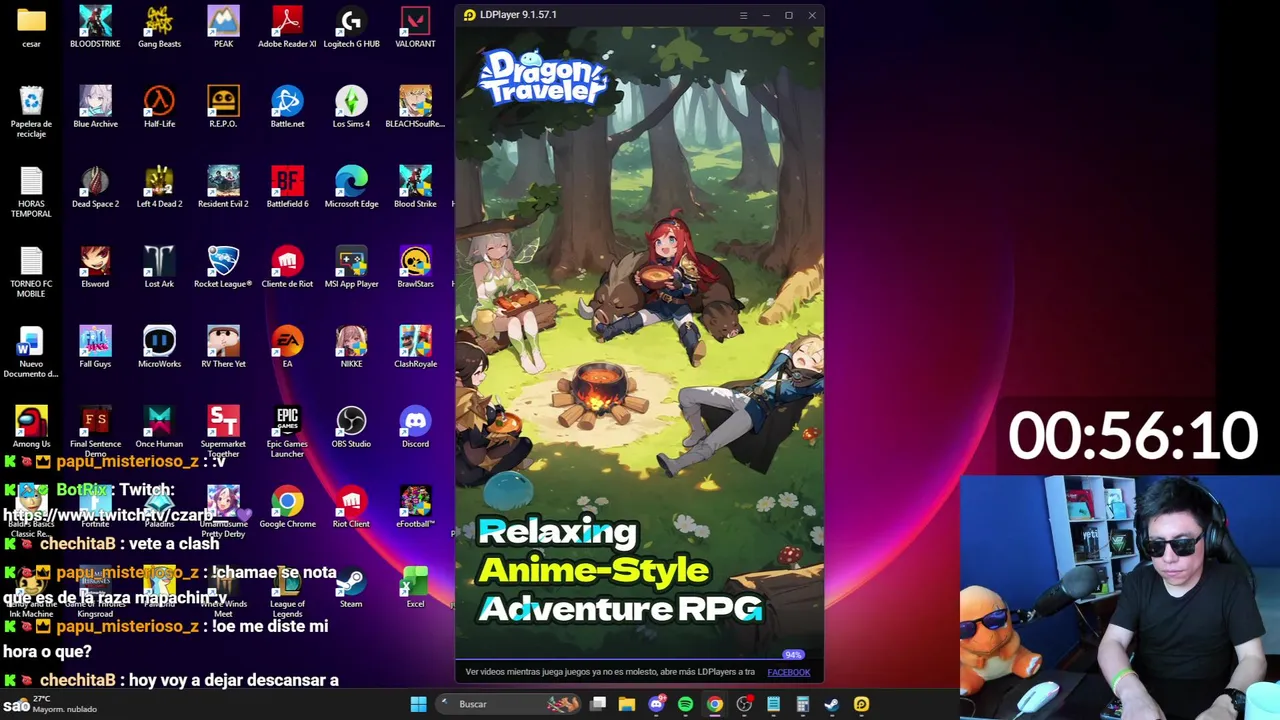Select the ClashRoyale desktop icon
Viewport: 1280px width, 720px height.
click(x=415, y=347)
